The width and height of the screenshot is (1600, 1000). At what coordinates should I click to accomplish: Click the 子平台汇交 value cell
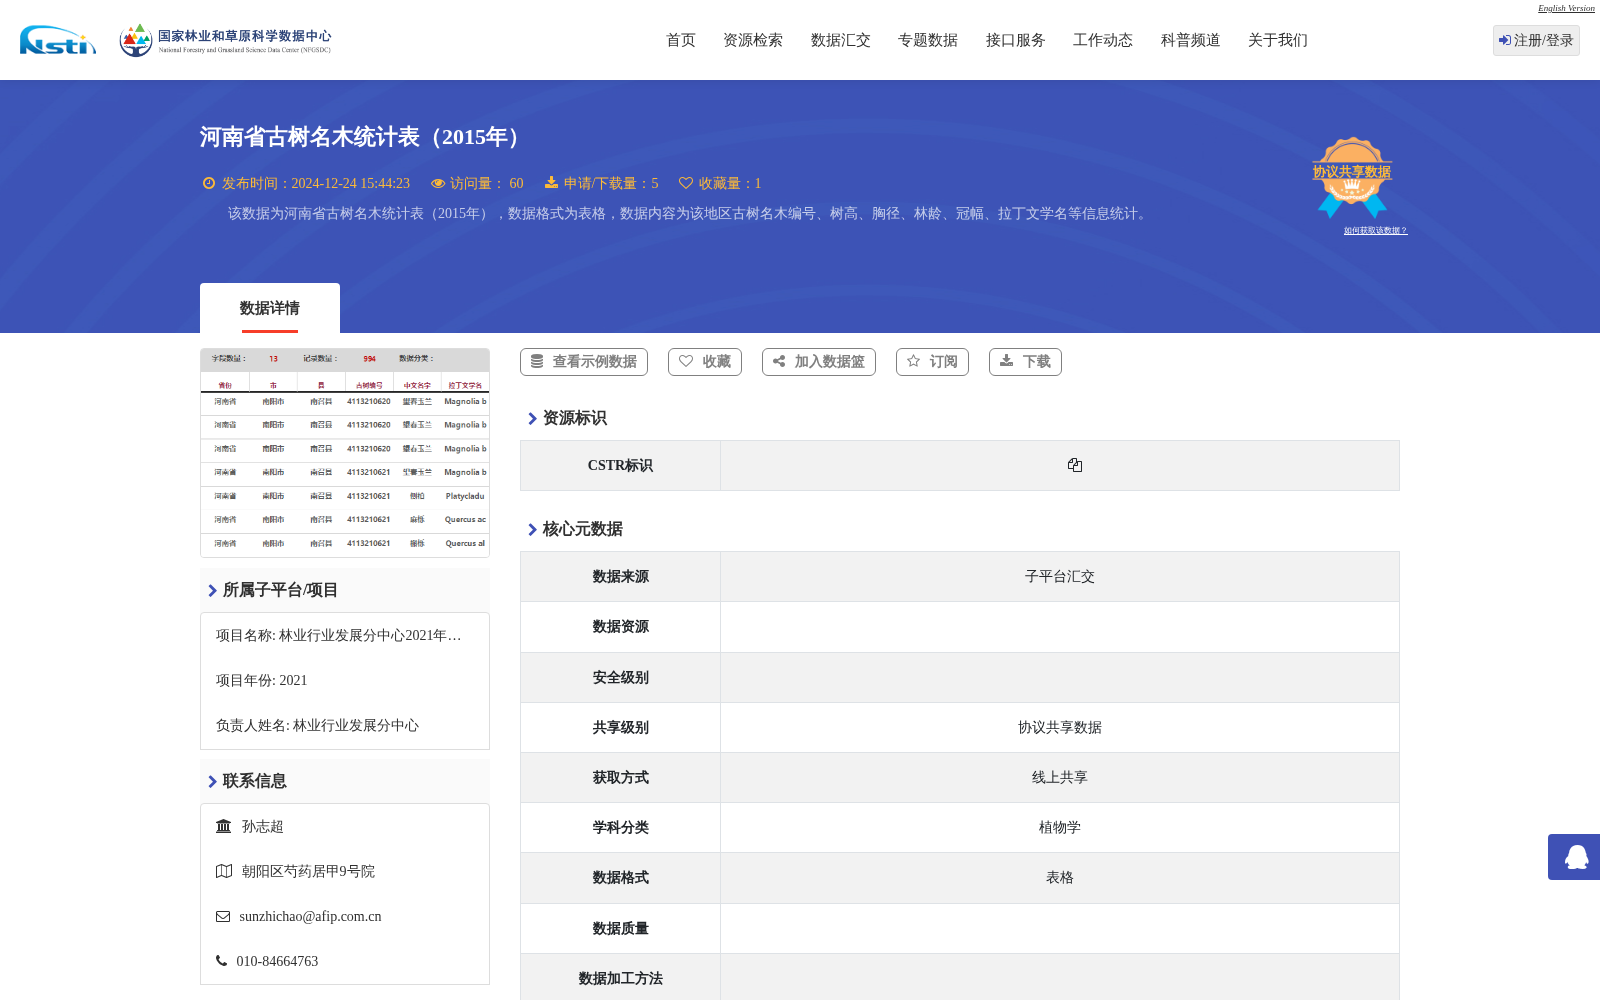tap(1060, 576)
